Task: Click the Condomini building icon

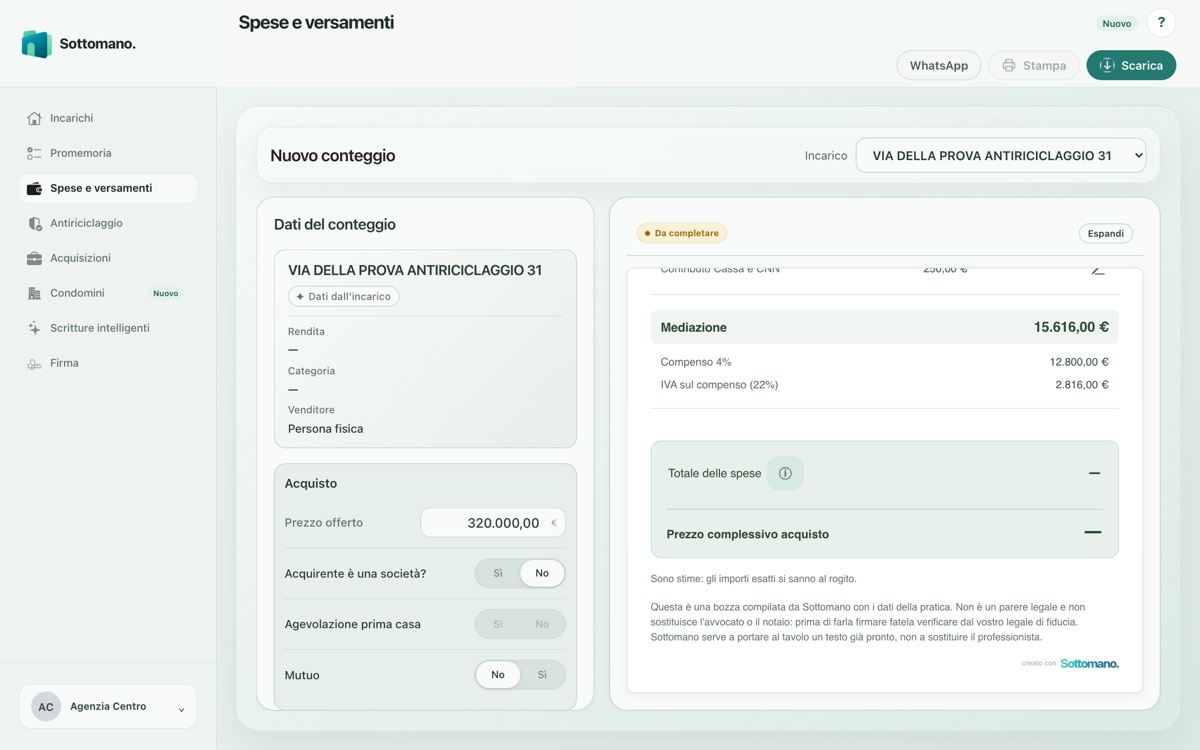Action: tap(34, 293)
